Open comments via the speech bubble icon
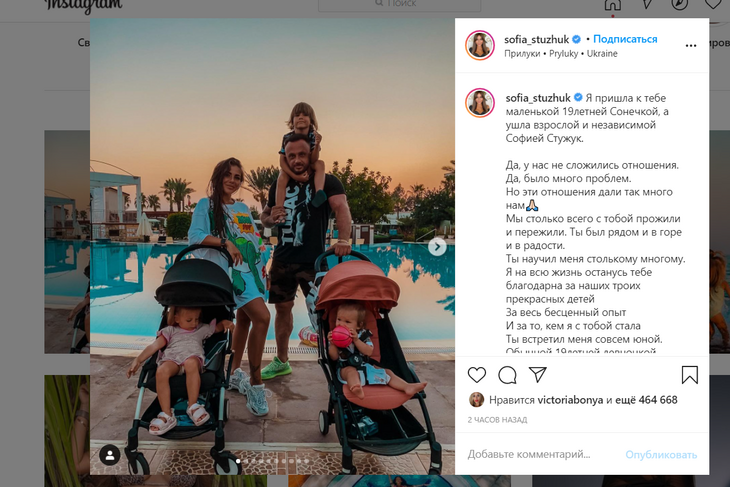Image resolution: width=730 pixels, height=487 pixels. click(507, 375)
